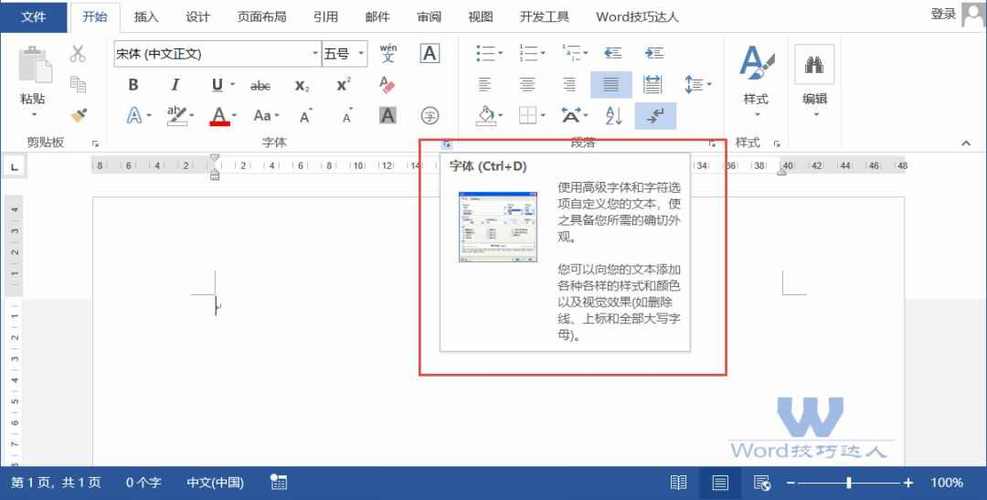The image size is (987, 500).
Task: Open the font size dropdown 五号
Action: point(361,54)
